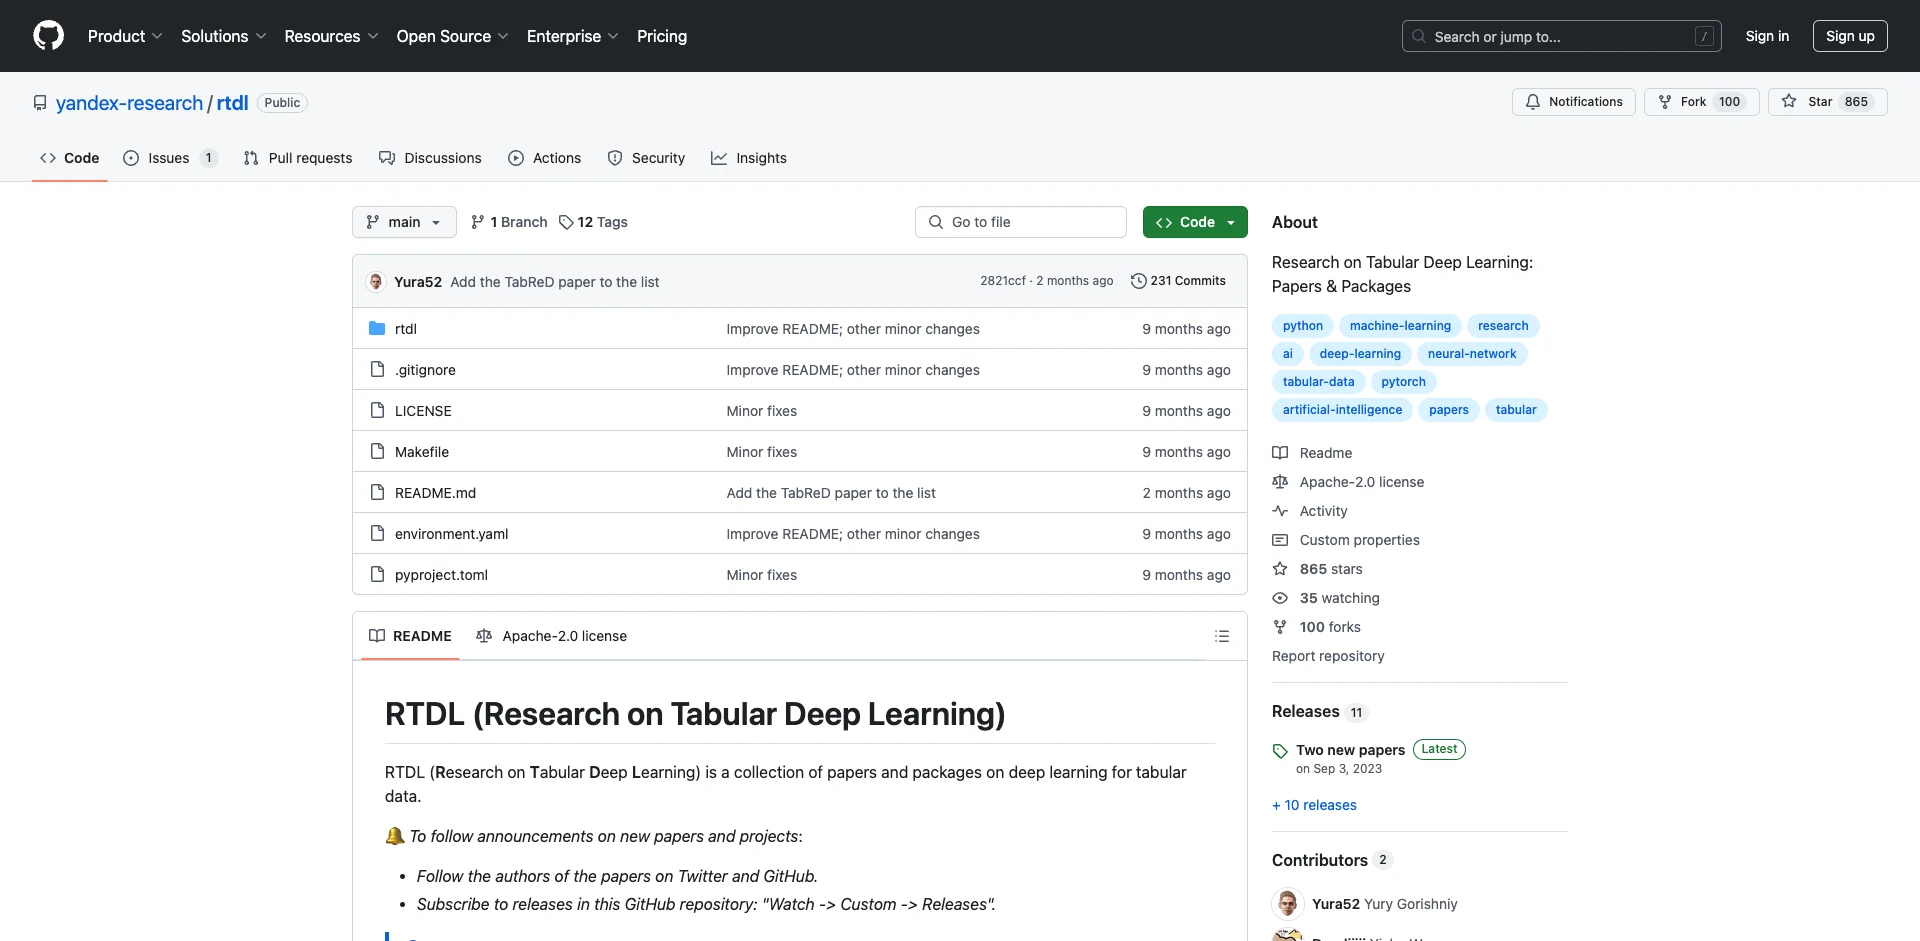View the 231 Commits history

click(1178, 281)
